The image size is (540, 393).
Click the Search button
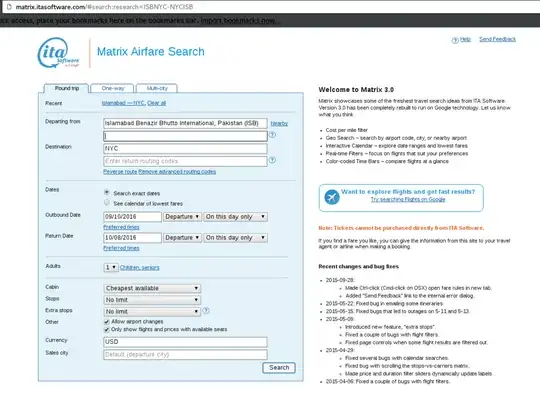click(x=279, y=368)
